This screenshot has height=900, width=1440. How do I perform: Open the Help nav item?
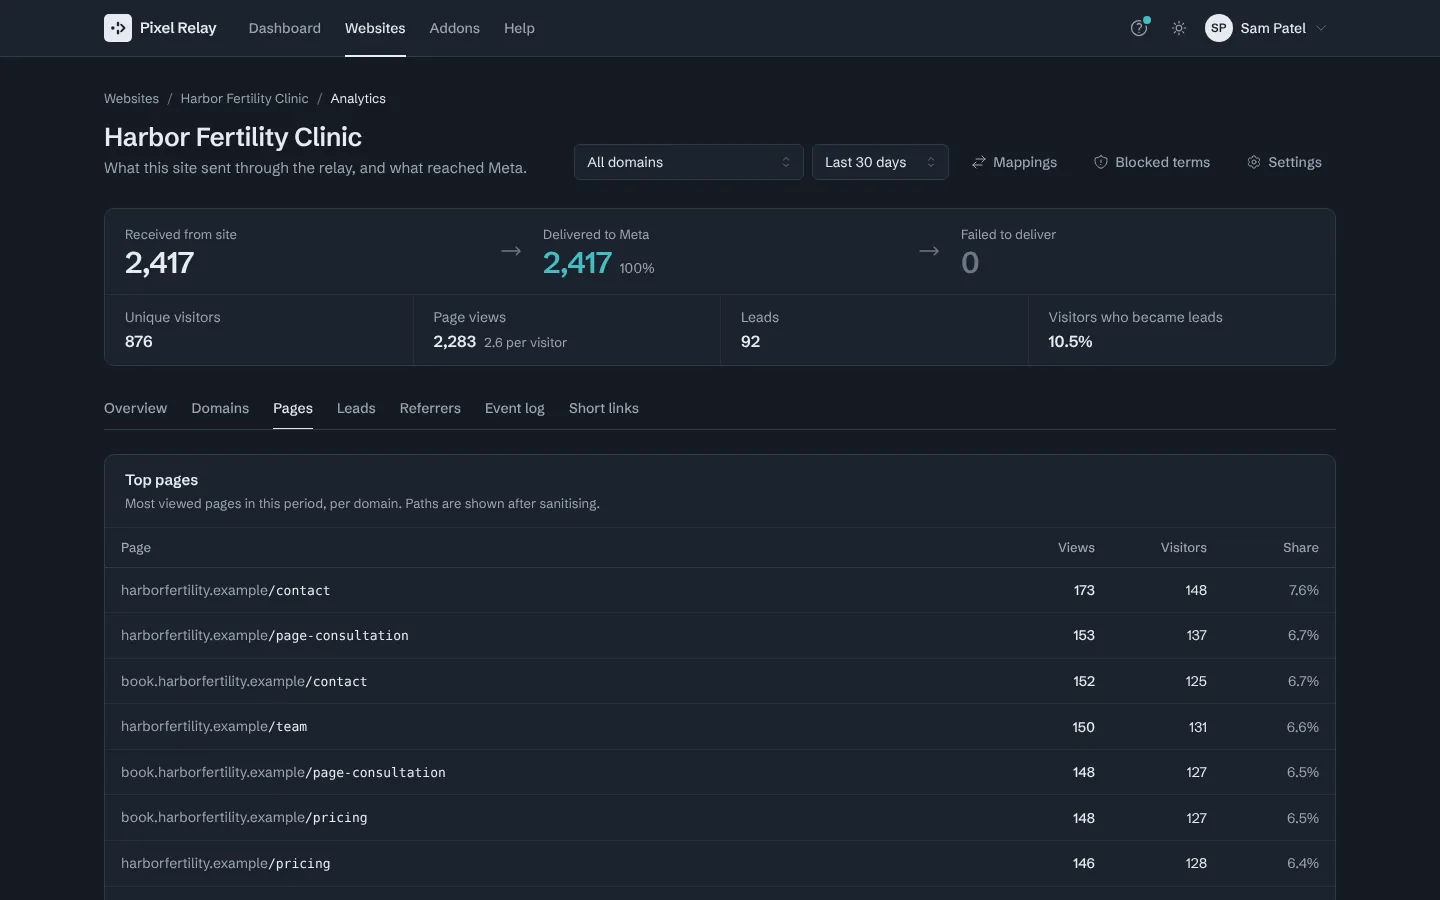click(x=519, y=28)
